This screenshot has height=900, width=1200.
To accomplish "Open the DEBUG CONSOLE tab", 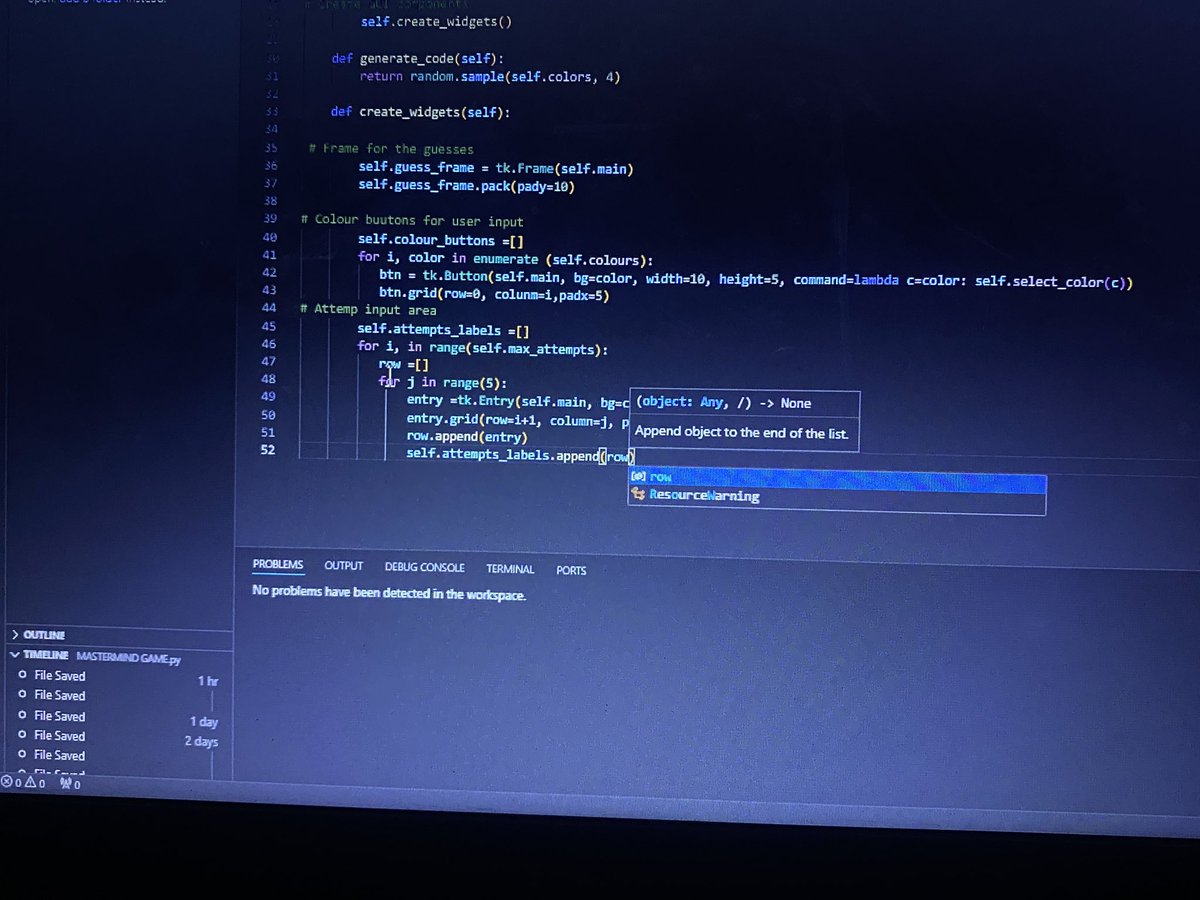I will click(425, 567).
